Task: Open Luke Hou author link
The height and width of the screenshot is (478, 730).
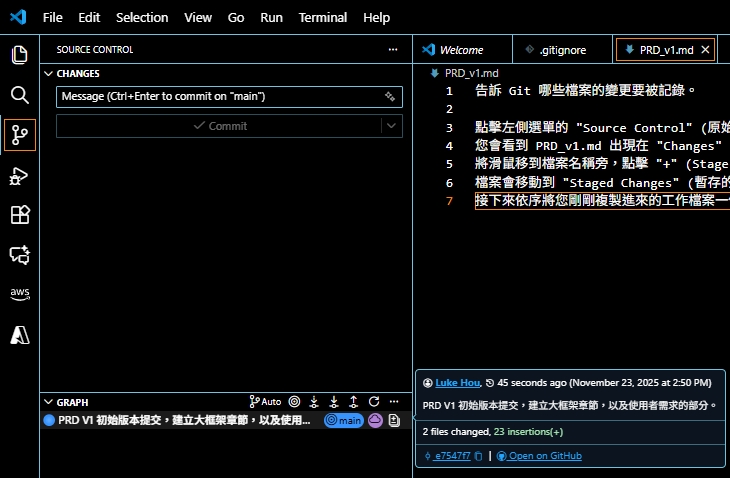Action: [457, 383]
